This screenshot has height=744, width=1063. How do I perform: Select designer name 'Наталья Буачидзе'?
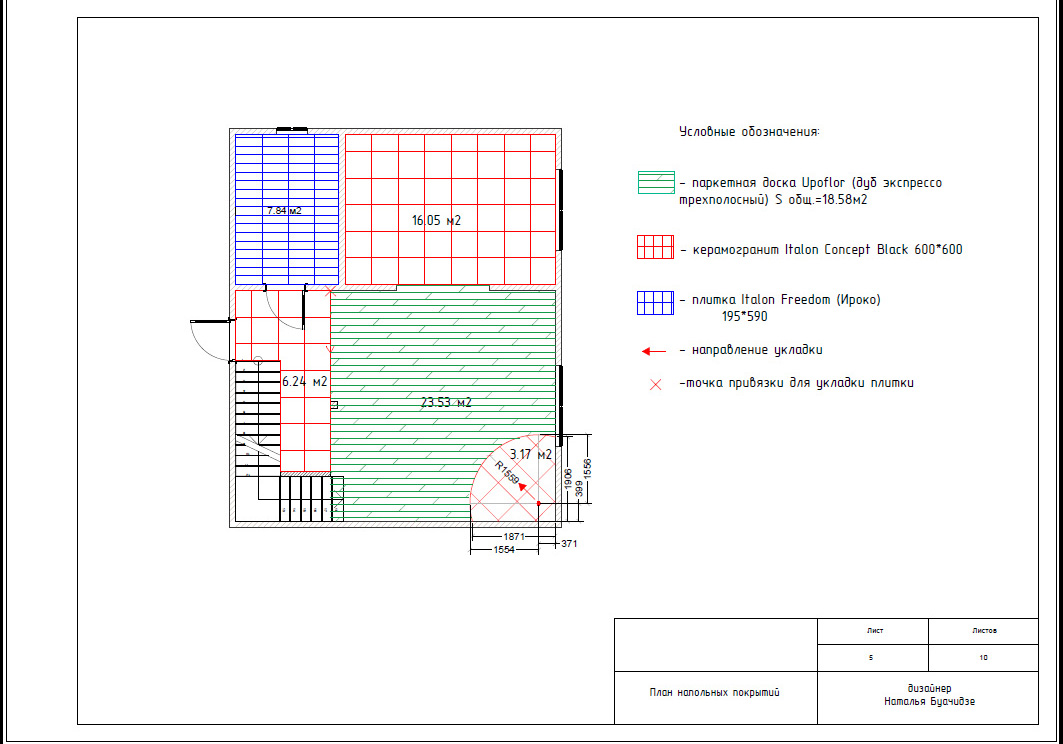929,701
